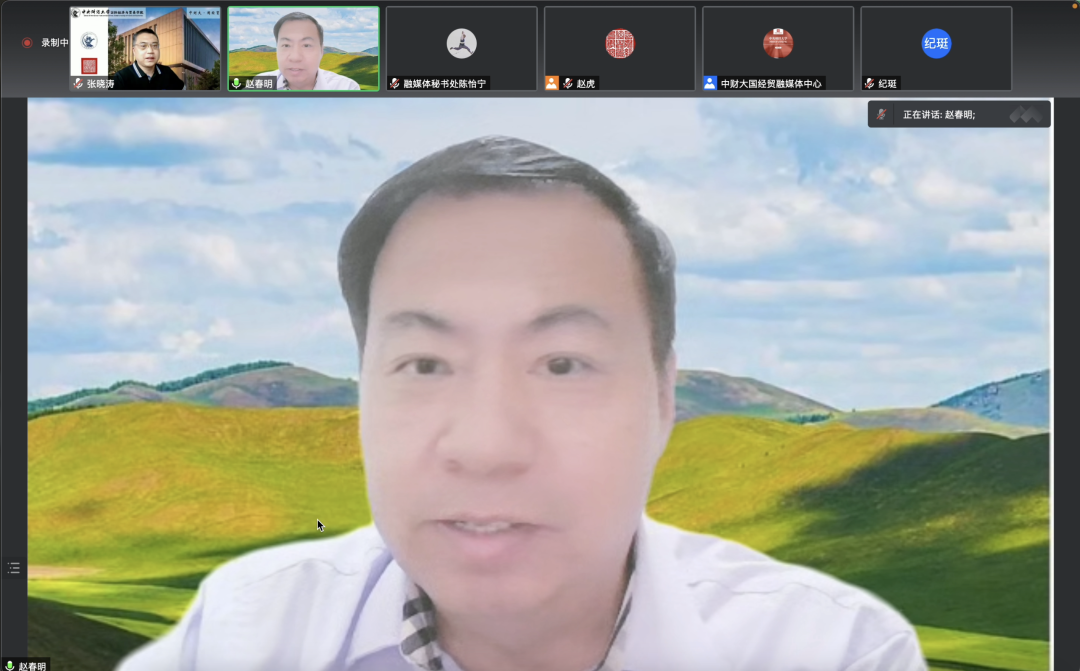
Task: Click the 录制中 recording status label
Action: click(x=54, y=43)
